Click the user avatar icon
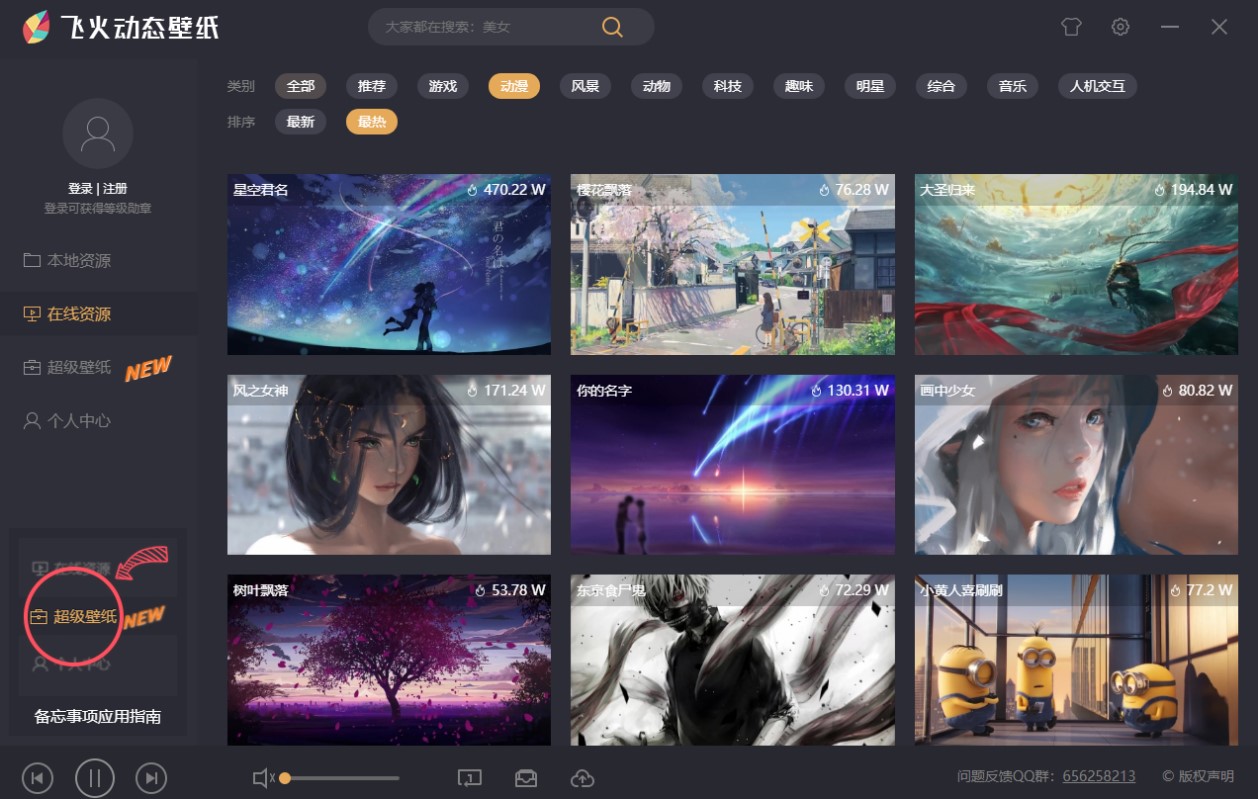 pos(97,133)
